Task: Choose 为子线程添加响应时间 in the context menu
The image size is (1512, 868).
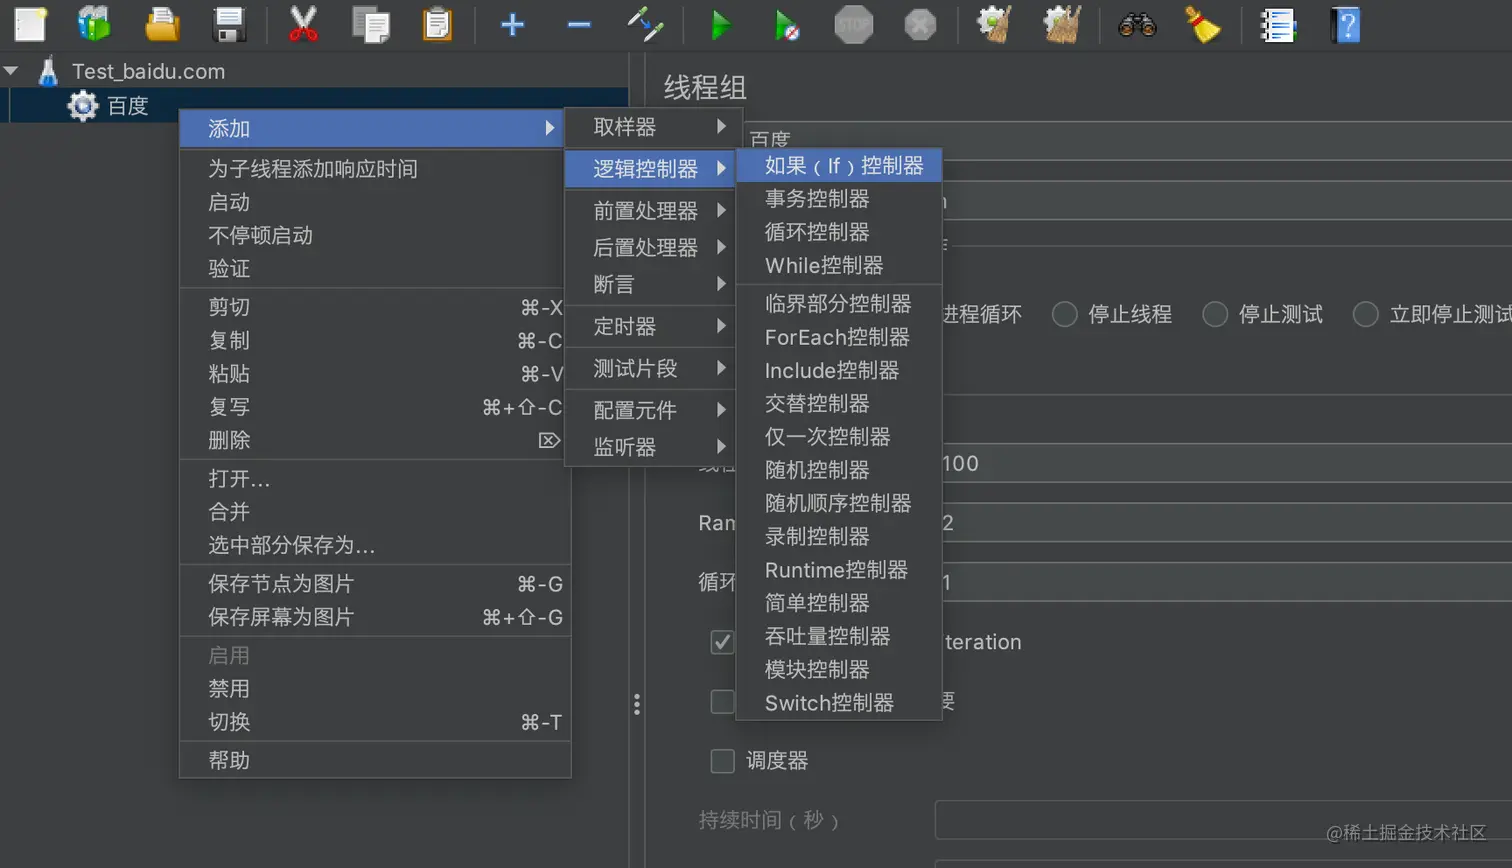Action: tap(375, 169)
